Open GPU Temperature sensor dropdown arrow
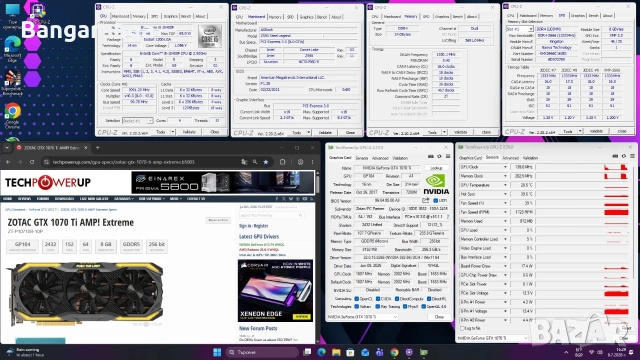 (x=505, y=185)
